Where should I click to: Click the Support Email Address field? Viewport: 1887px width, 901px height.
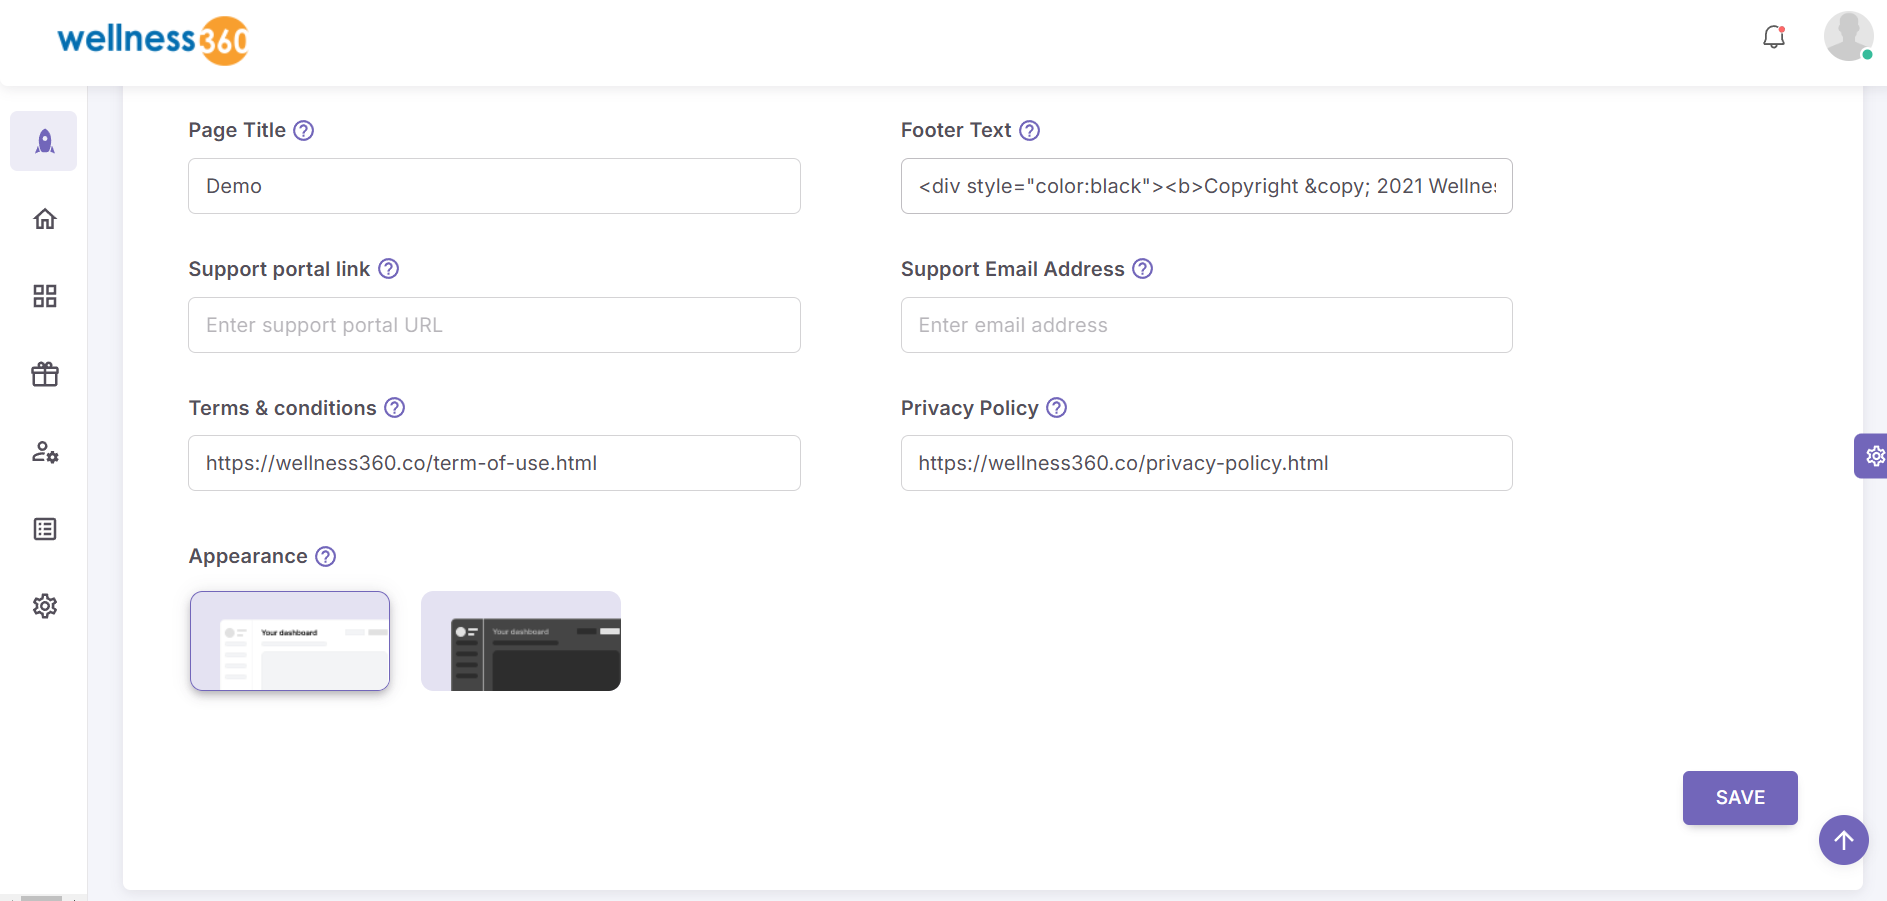pyautogui.click(x=1206, y=325)
